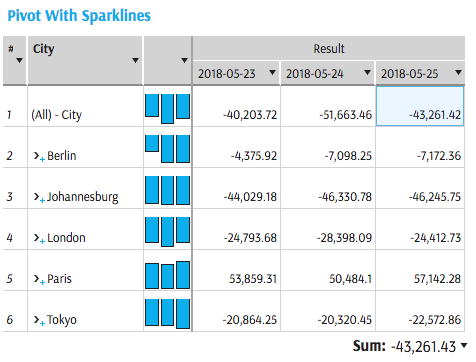The height and width of the screenshot is (362, 476).
Task: Open the sparkline column dropdown arrow
Action: tap(184, 60)
